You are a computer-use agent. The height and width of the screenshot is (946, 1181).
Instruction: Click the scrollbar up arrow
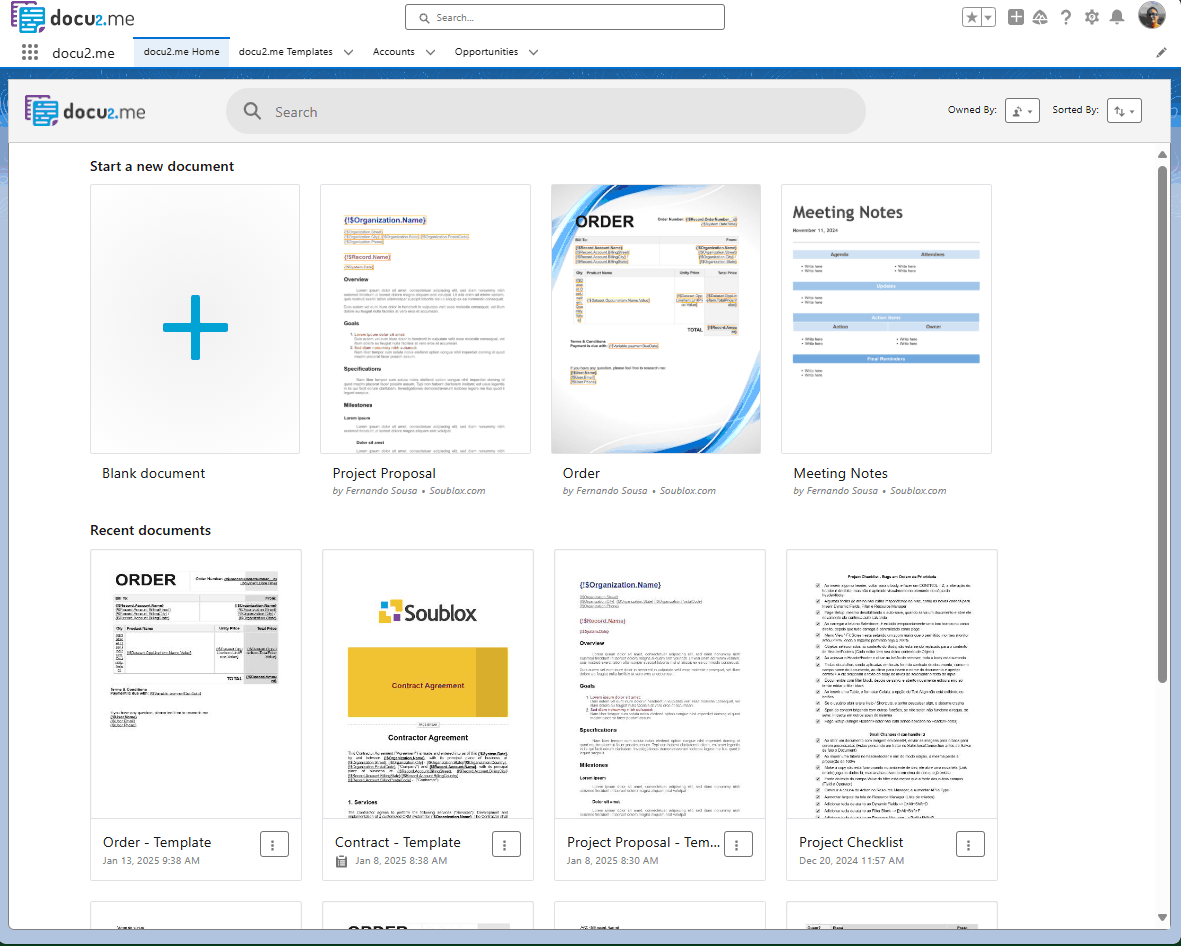tap(1162, 154)
